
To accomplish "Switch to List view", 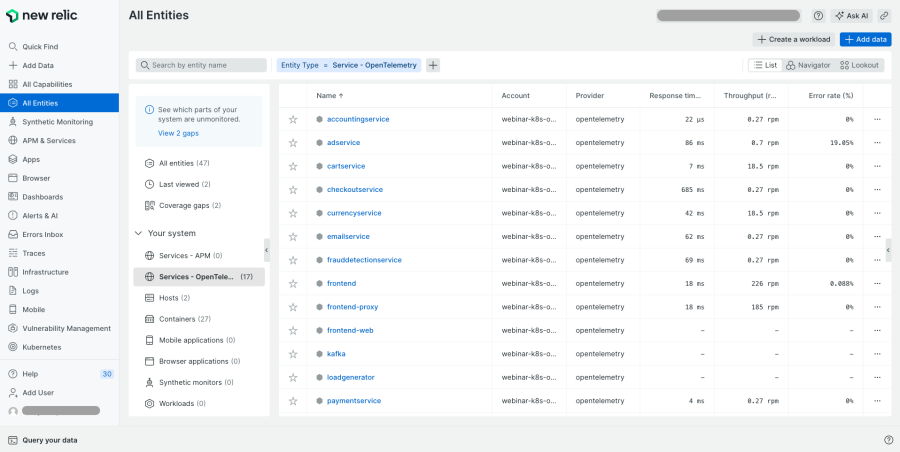I will [765, 65].
